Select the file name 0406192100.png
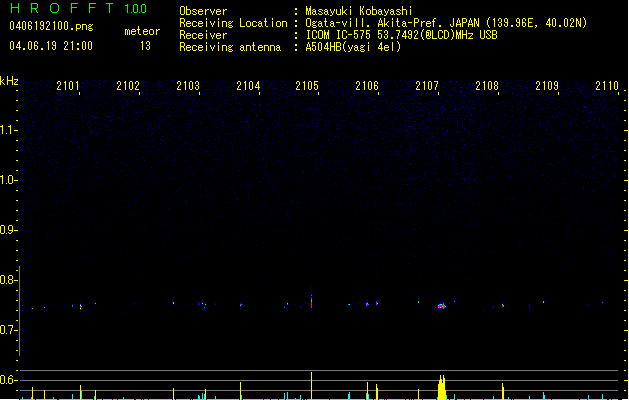Screen dimensions: 629x400 tap(51, 26)
